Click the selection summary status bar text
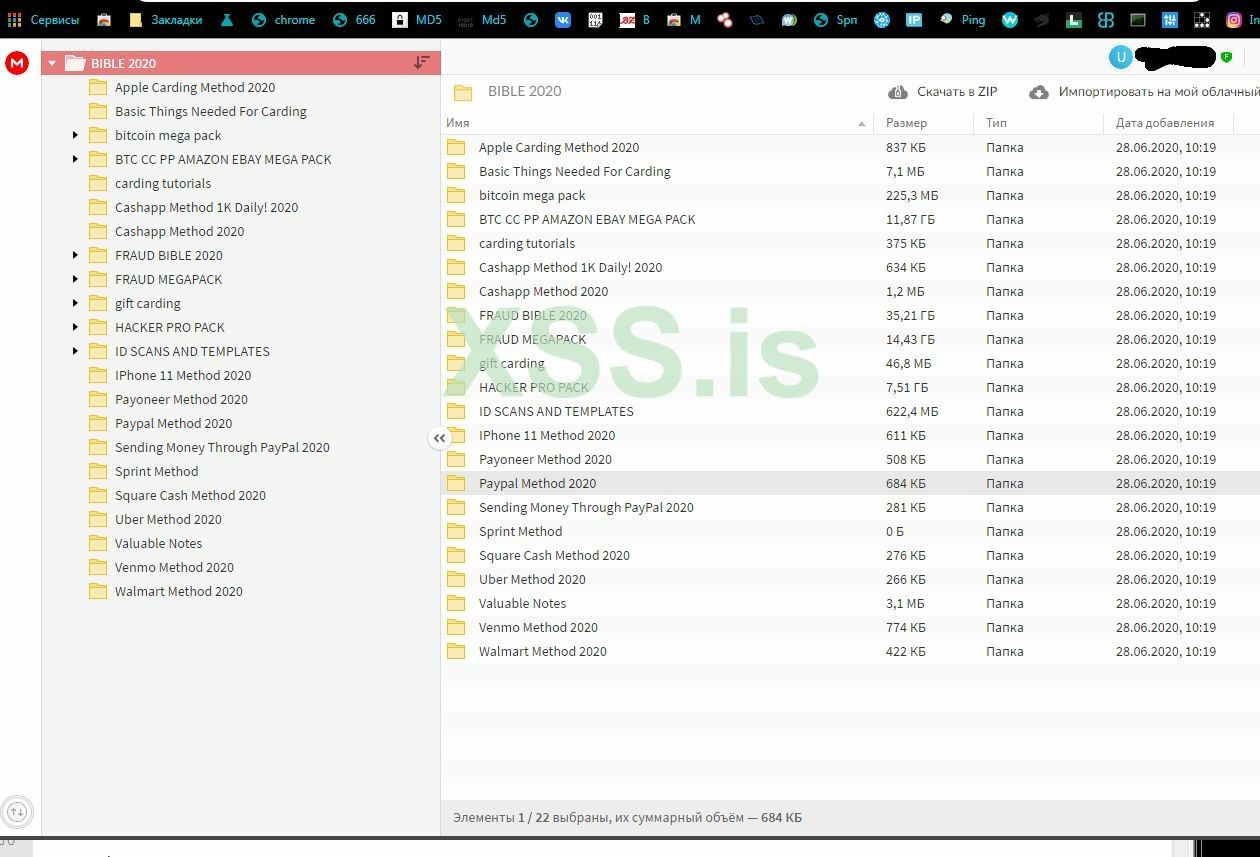1260x857 pixels. tap(627, 817)
